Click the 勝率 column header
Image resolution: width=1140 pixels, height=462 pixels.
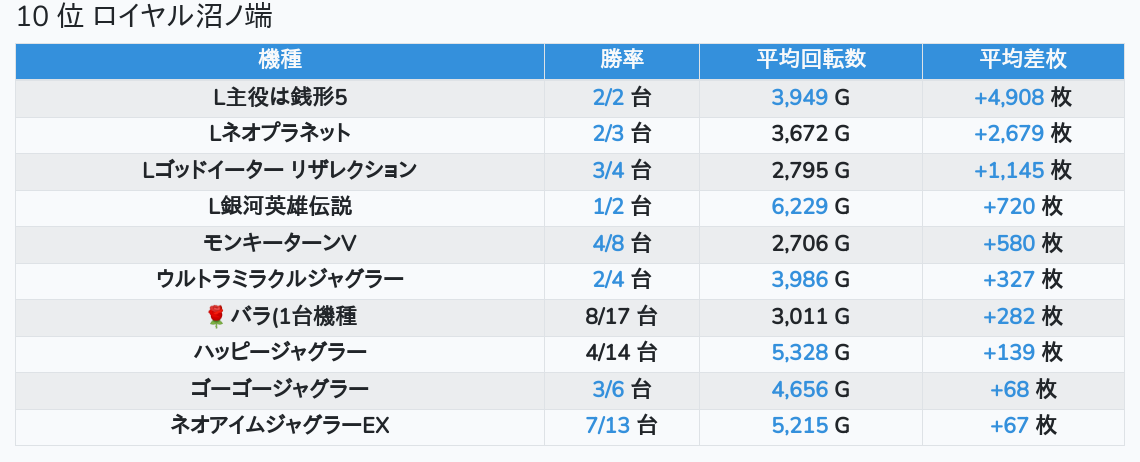pos(622,60)
